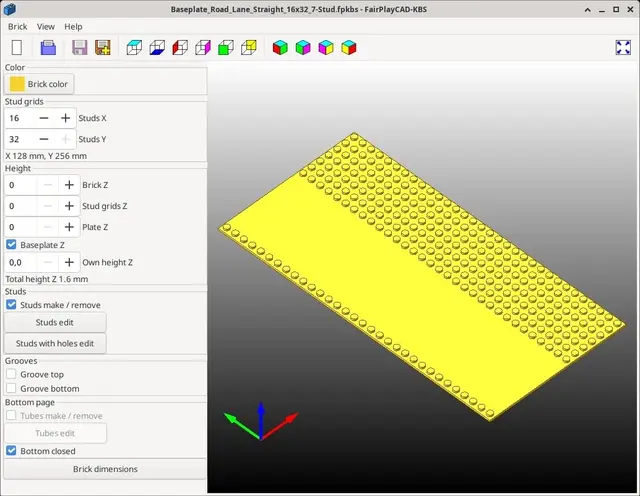Image resolution: width=640 pixels, height=496 pixels.
Task: Increase Own height Z with plus button
Action: point(69,262)
